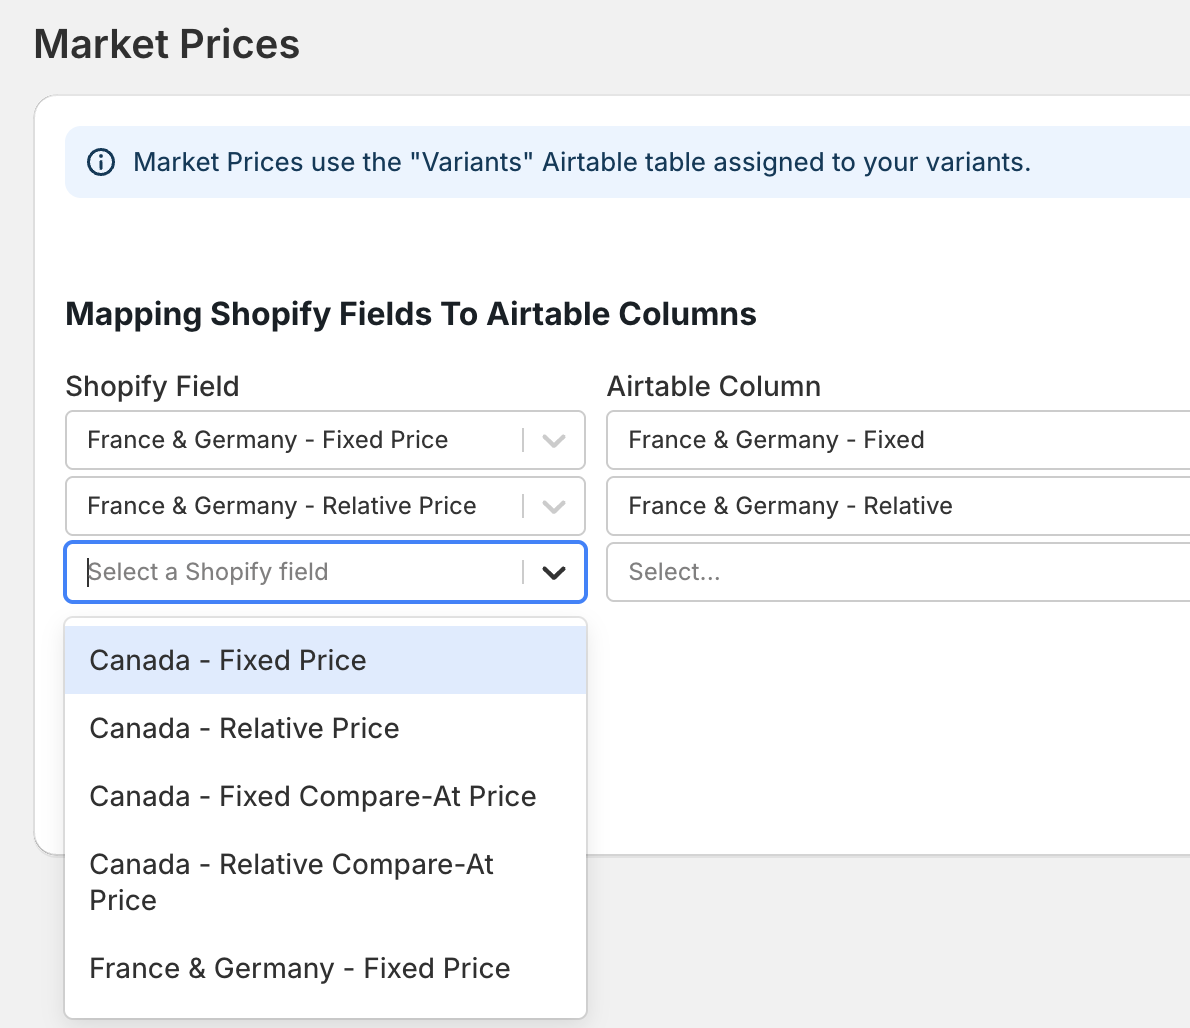This screenshot has height=1028, width=1190.
Task: Click chevron arrow of France & Germany Fixed Price field
Action: click(554, 440)
